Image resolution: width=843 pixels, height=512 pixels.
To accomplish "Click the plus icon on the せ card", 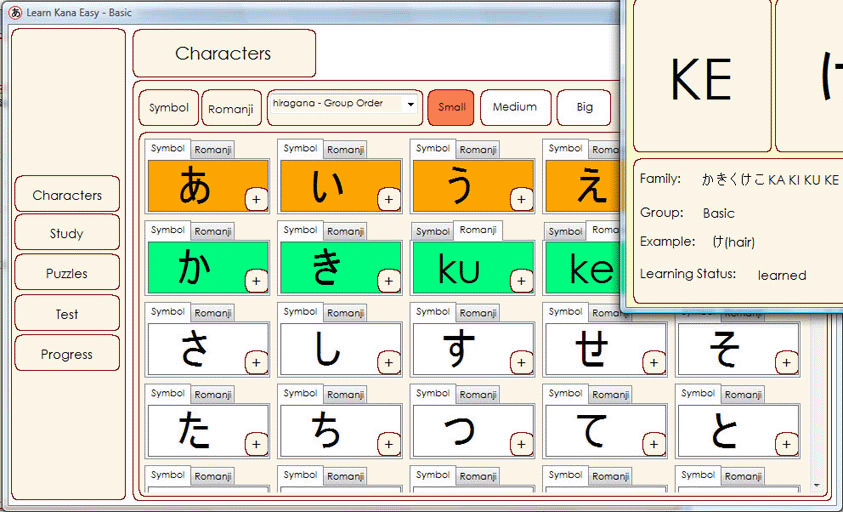I will coord(654,363).
